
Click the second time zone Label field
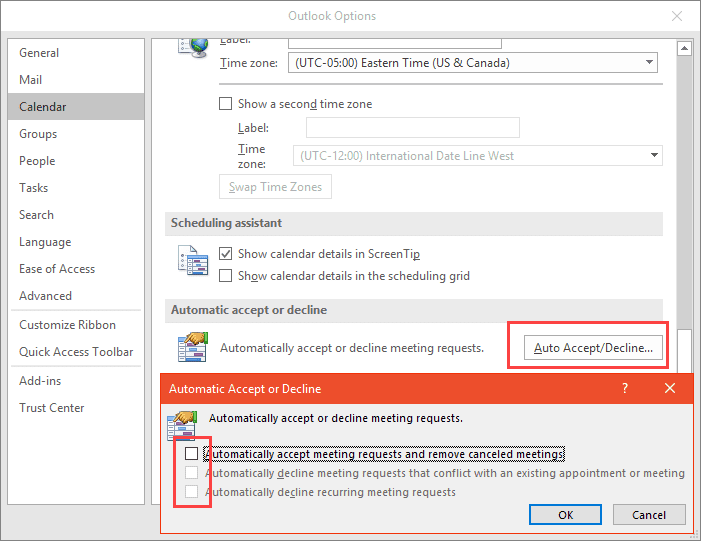click(x=412, y=128)
